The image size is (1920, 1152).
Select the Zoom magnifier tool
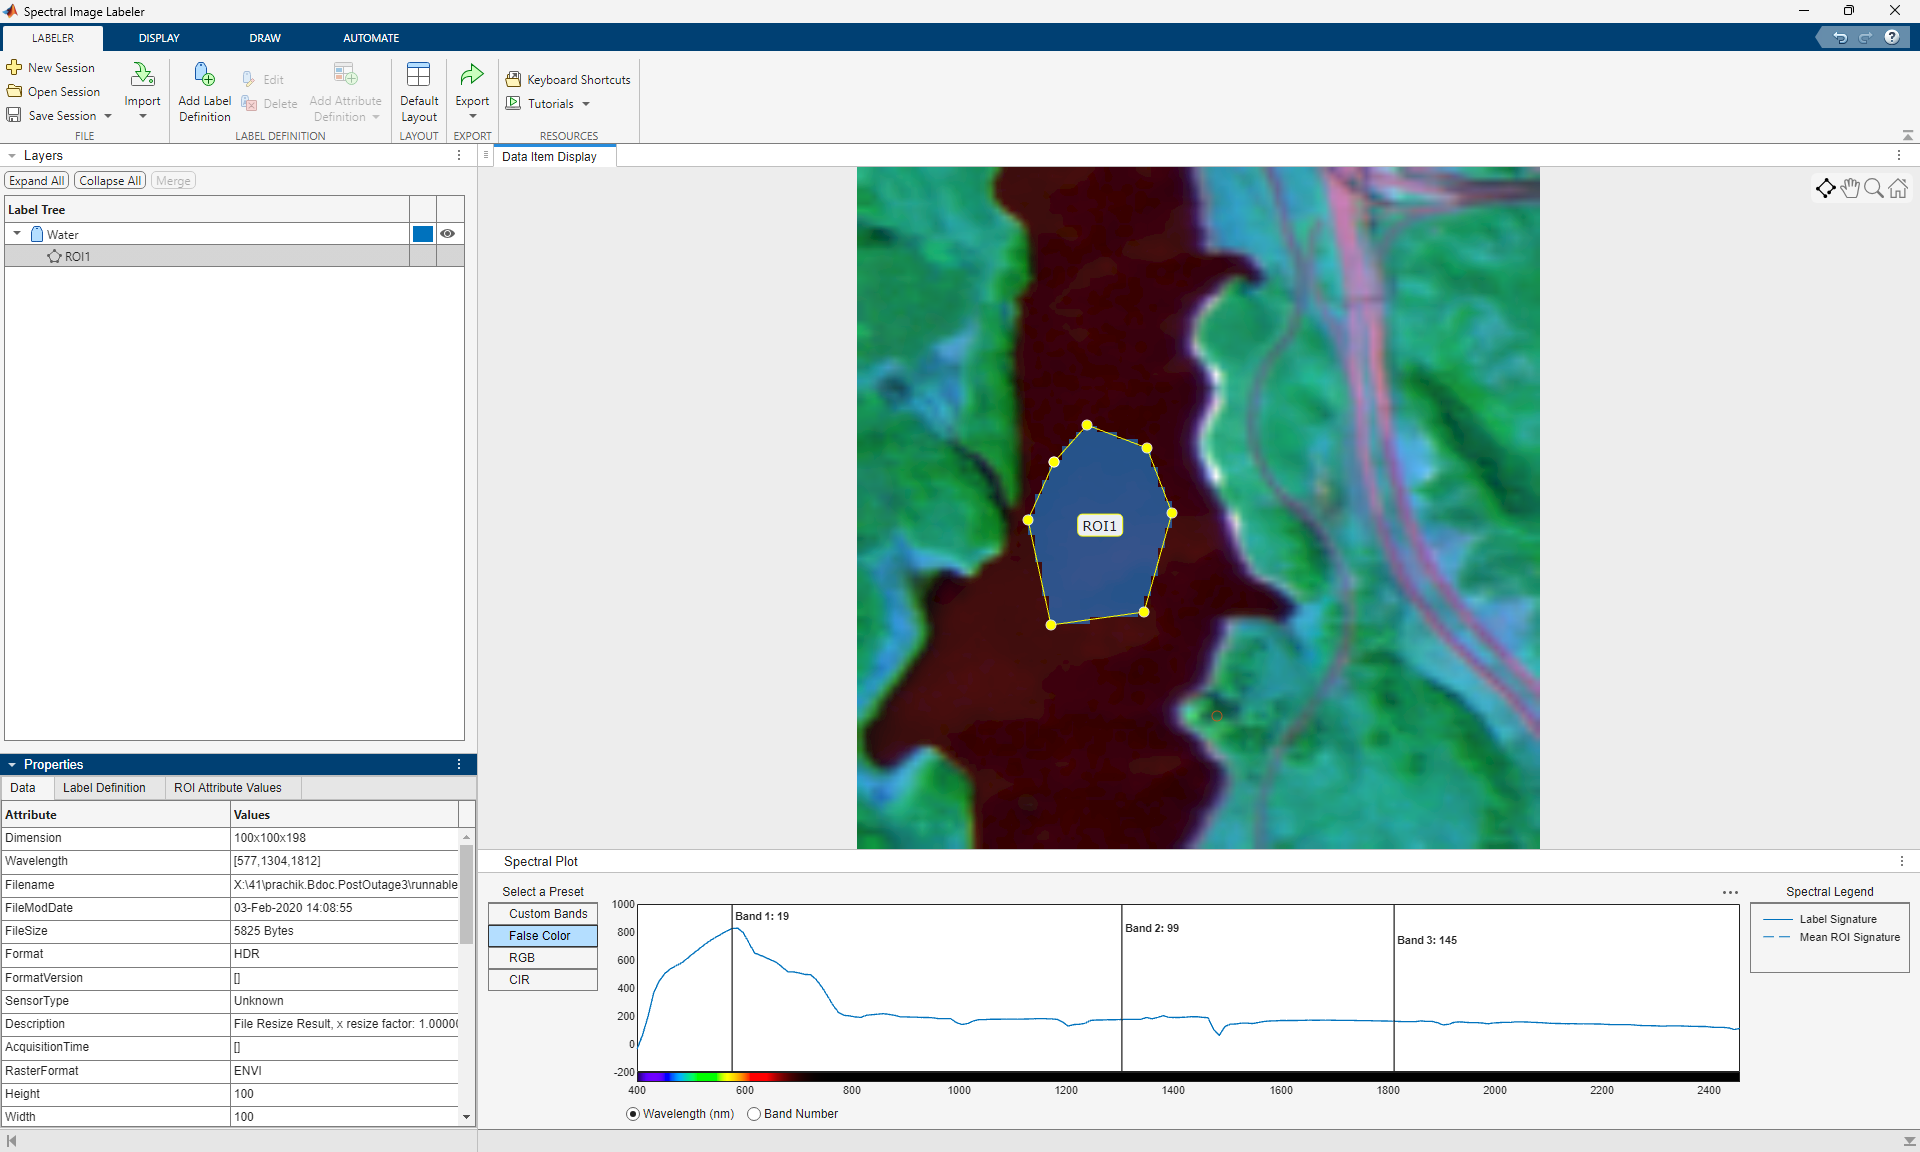tap(1873, 188)
